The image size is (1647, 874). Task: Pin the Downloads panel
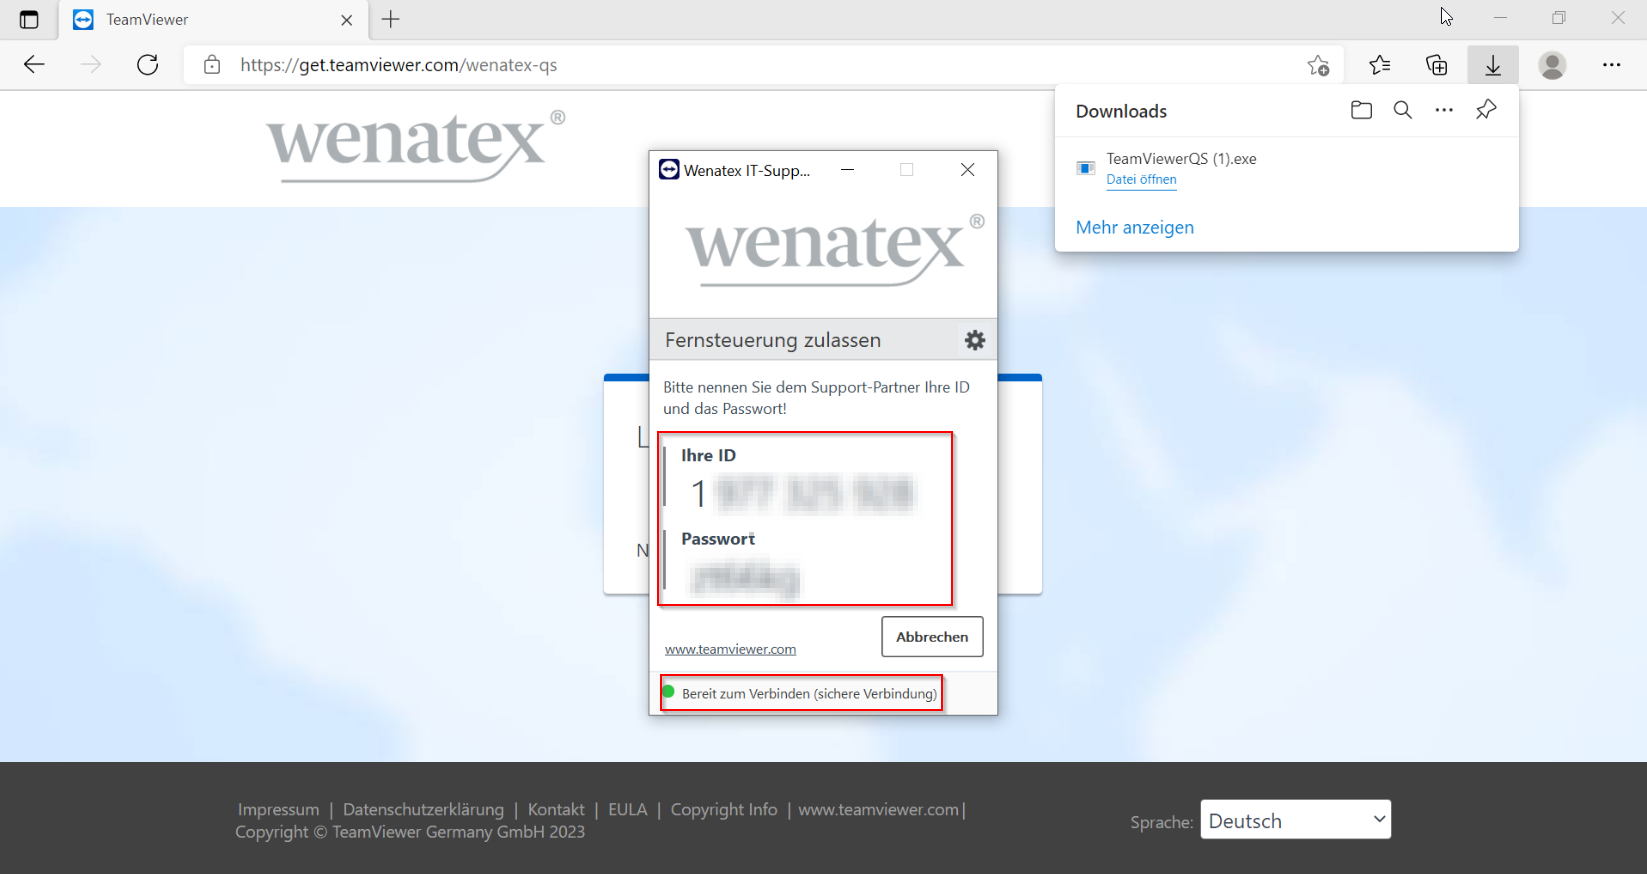coord(1486,110)
